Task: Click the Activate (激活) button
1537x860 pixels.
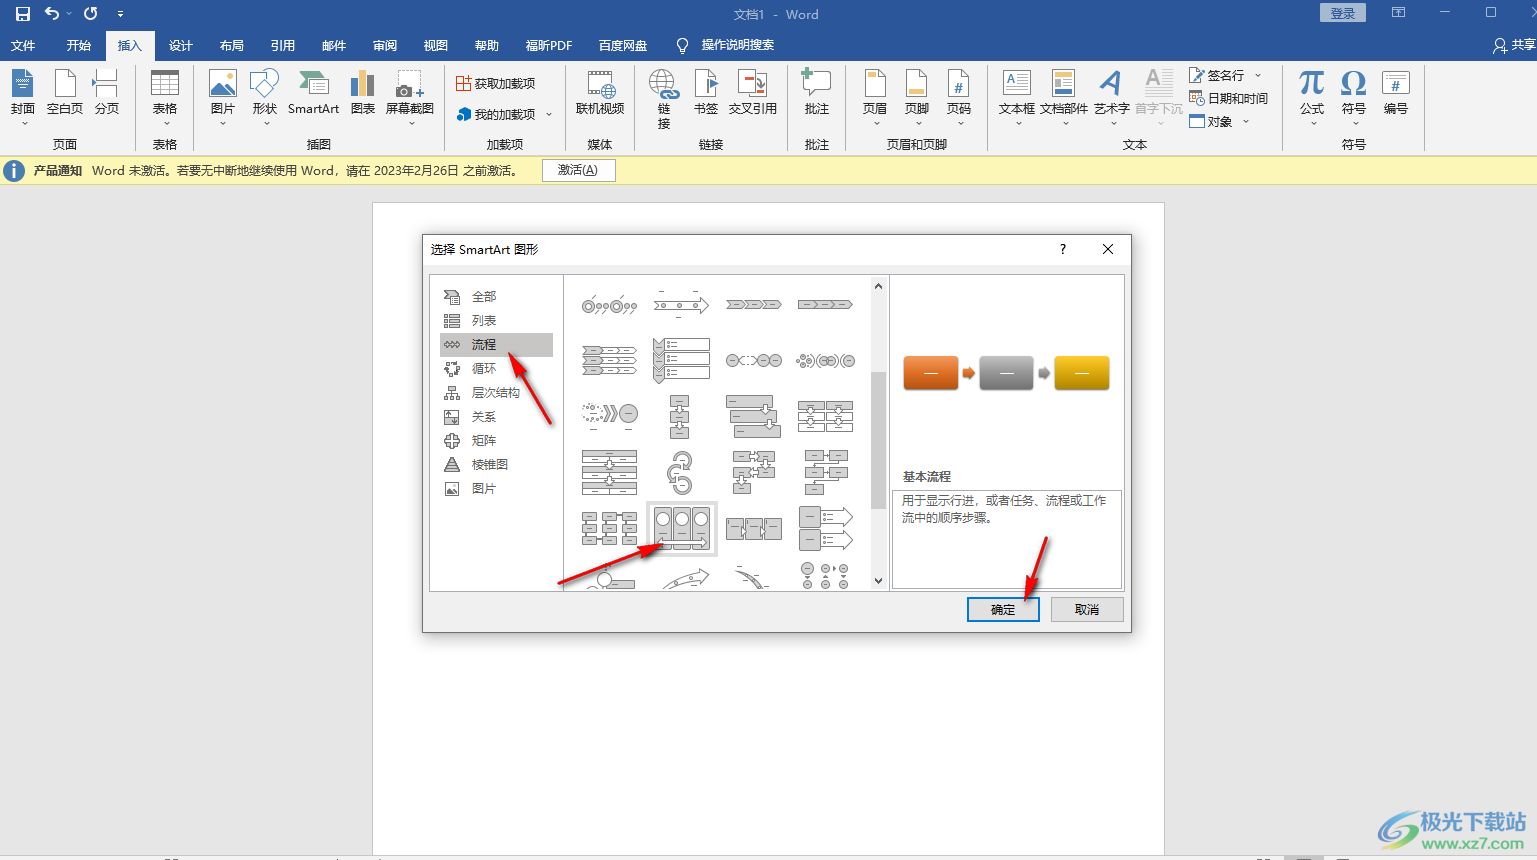Action: [578, 170]
